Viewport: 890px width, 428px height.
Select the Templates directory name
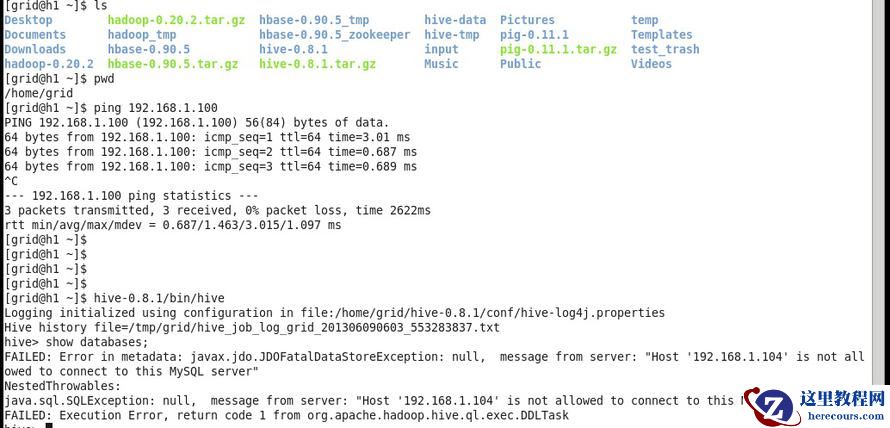(661, 35)
